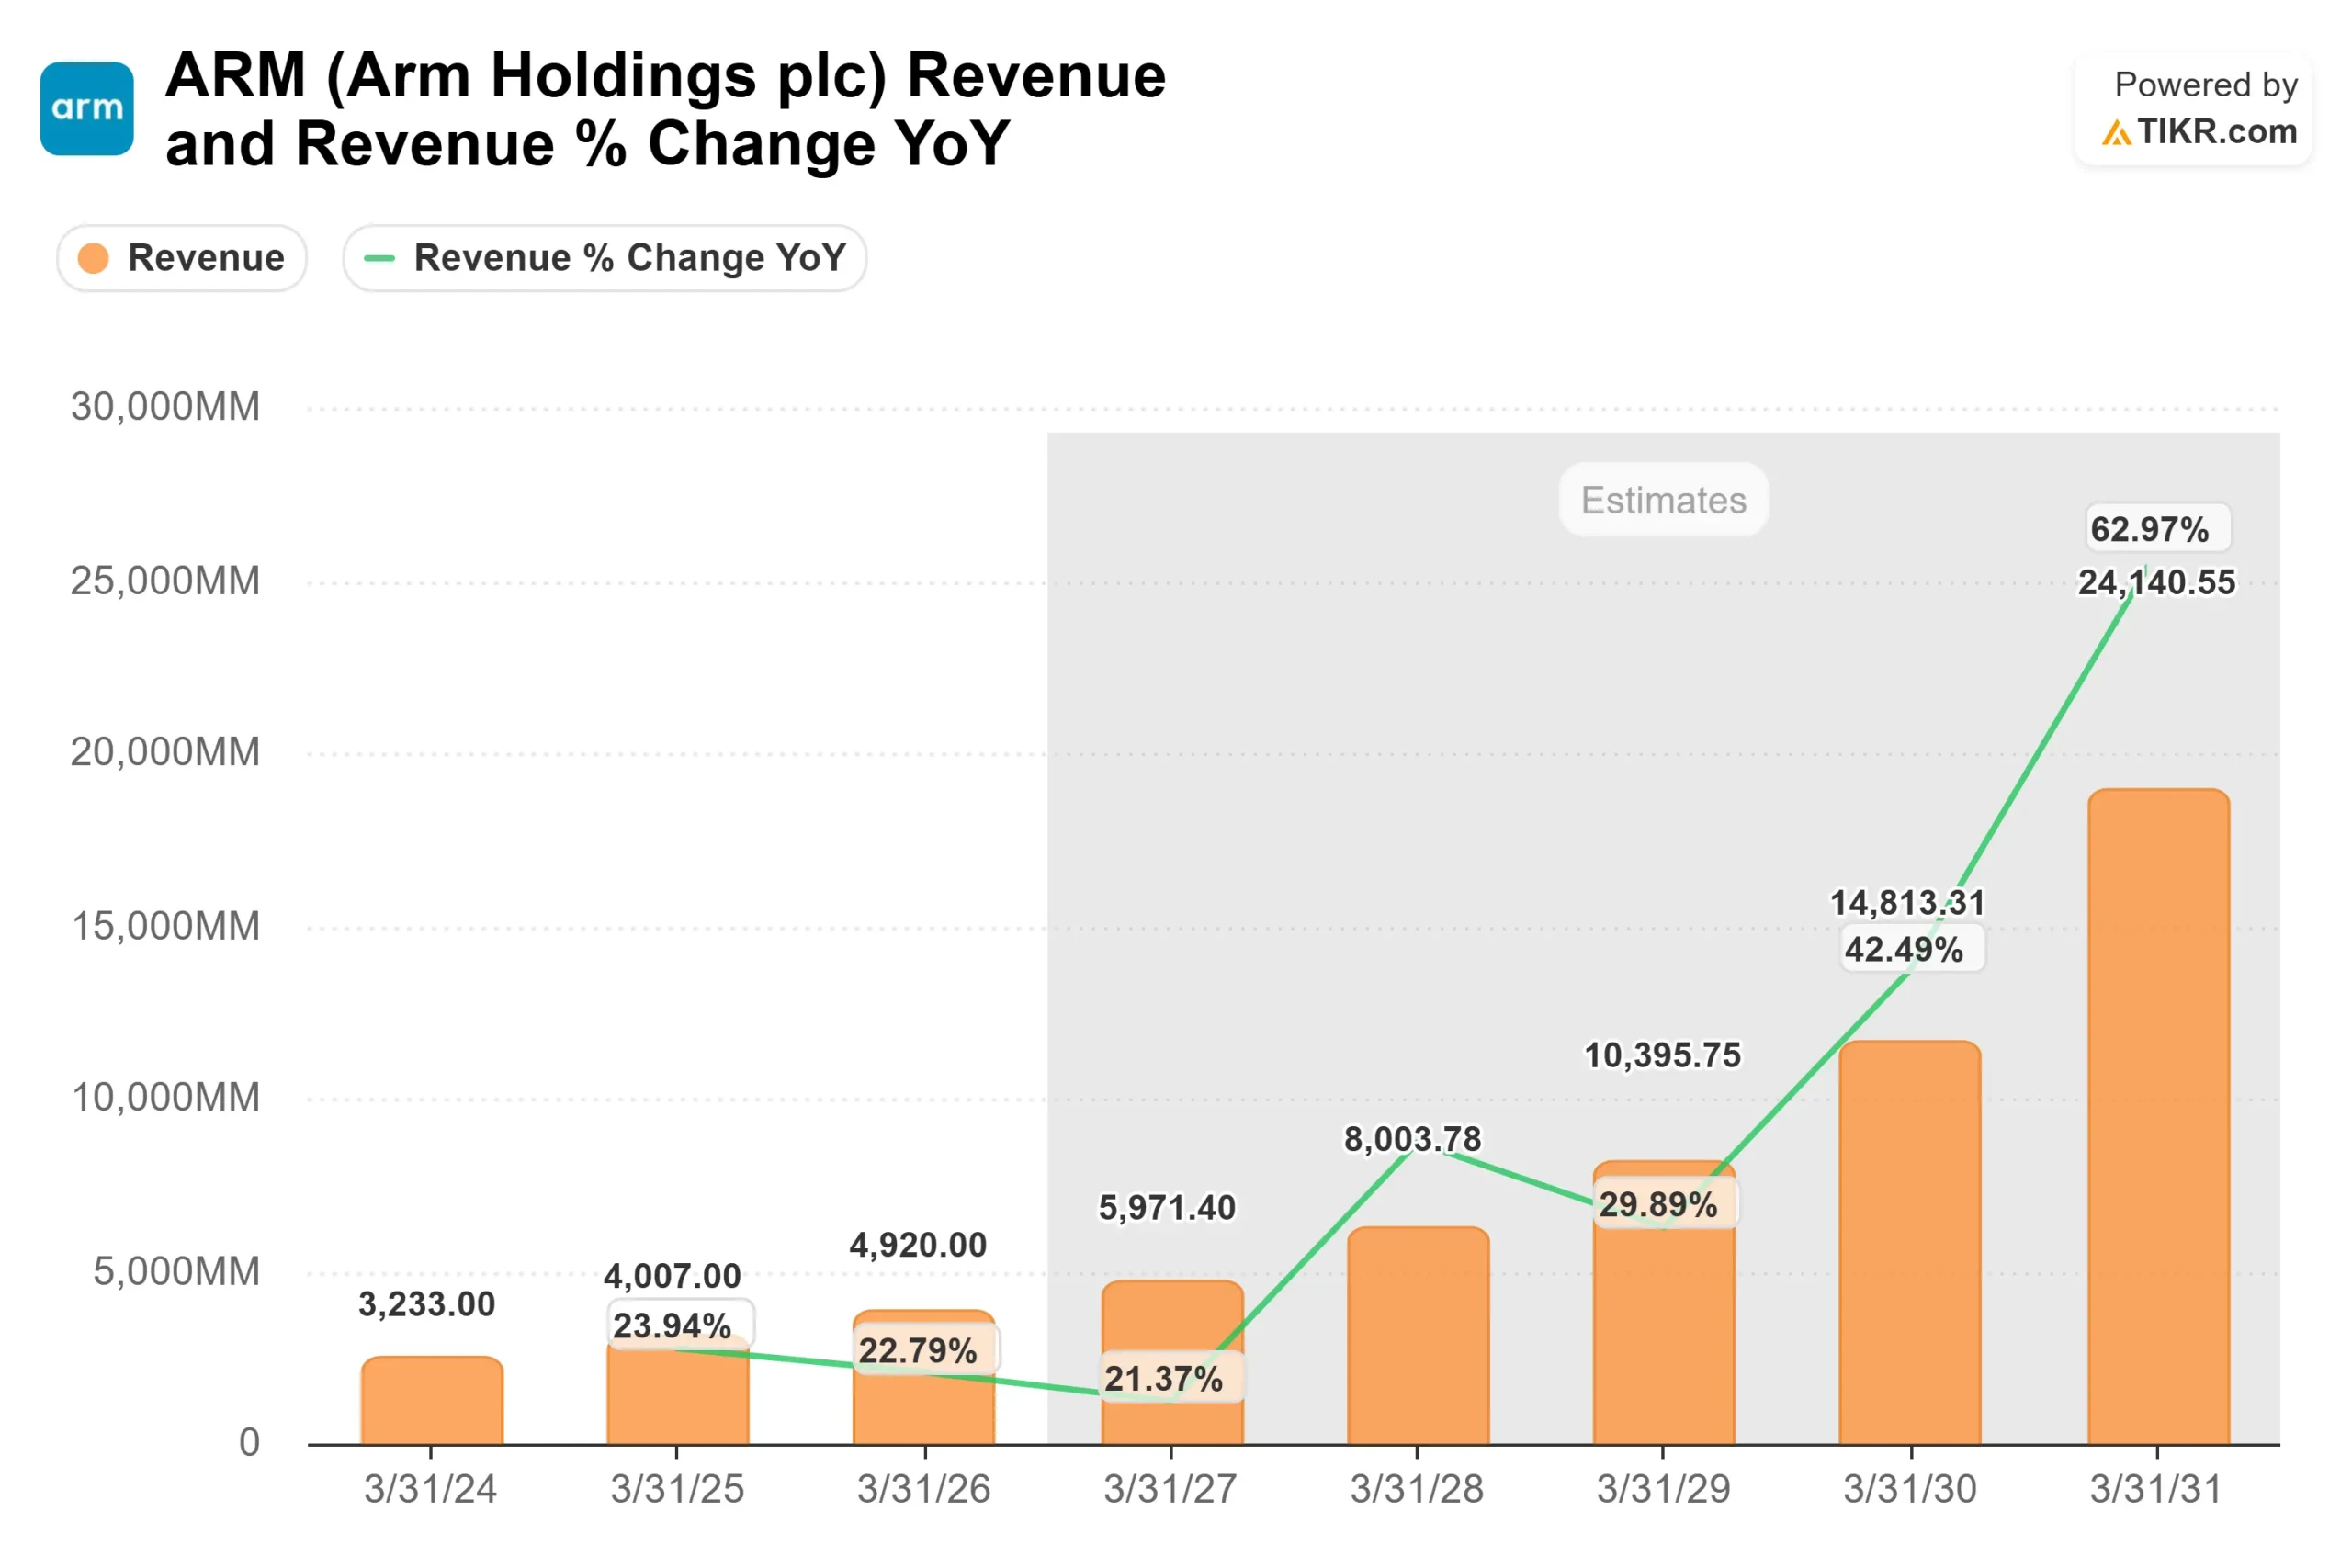This screenshot has height=1568, width=2352.
Task: Click the 15,000MM axis label
Action: (x=165, y=926)
